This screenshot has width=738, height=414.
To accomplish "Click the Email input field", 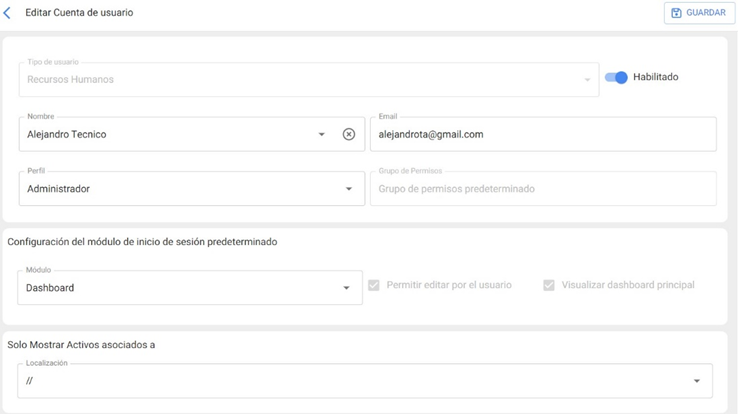I will (542, 134).
